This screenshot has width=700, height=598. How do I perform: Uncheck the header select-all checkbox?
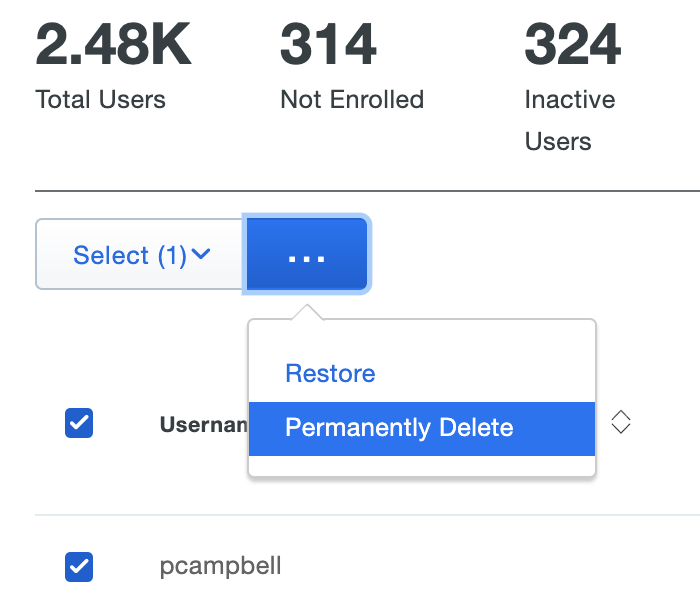(79, 423)
